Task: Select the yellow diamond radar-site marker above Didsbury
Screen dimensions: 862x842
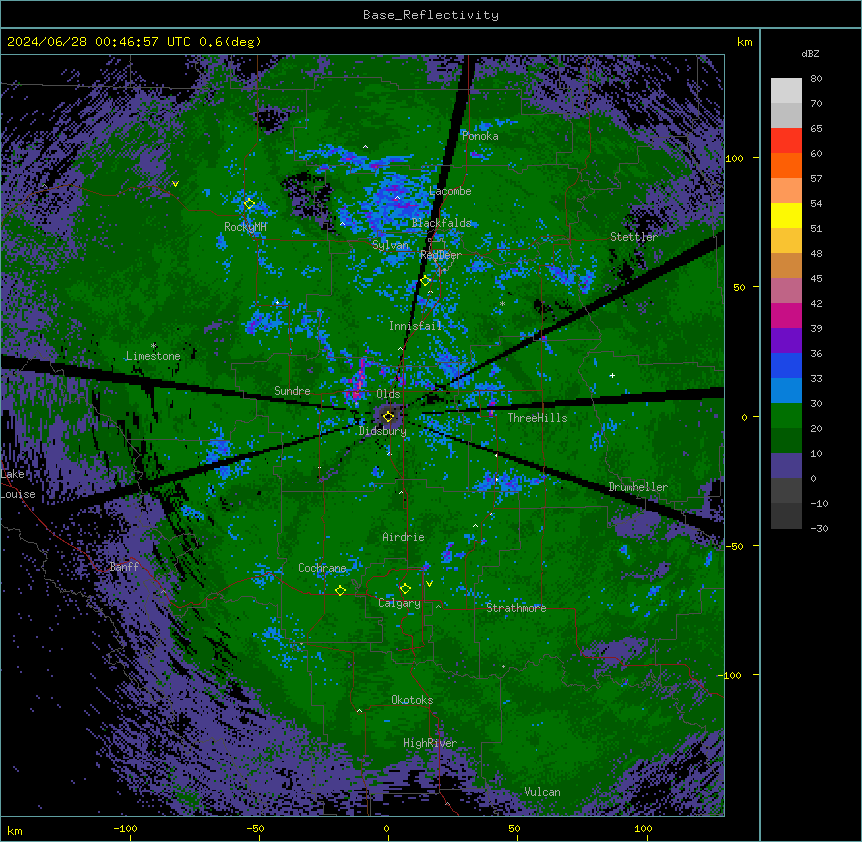Action: tap(388, 417)
